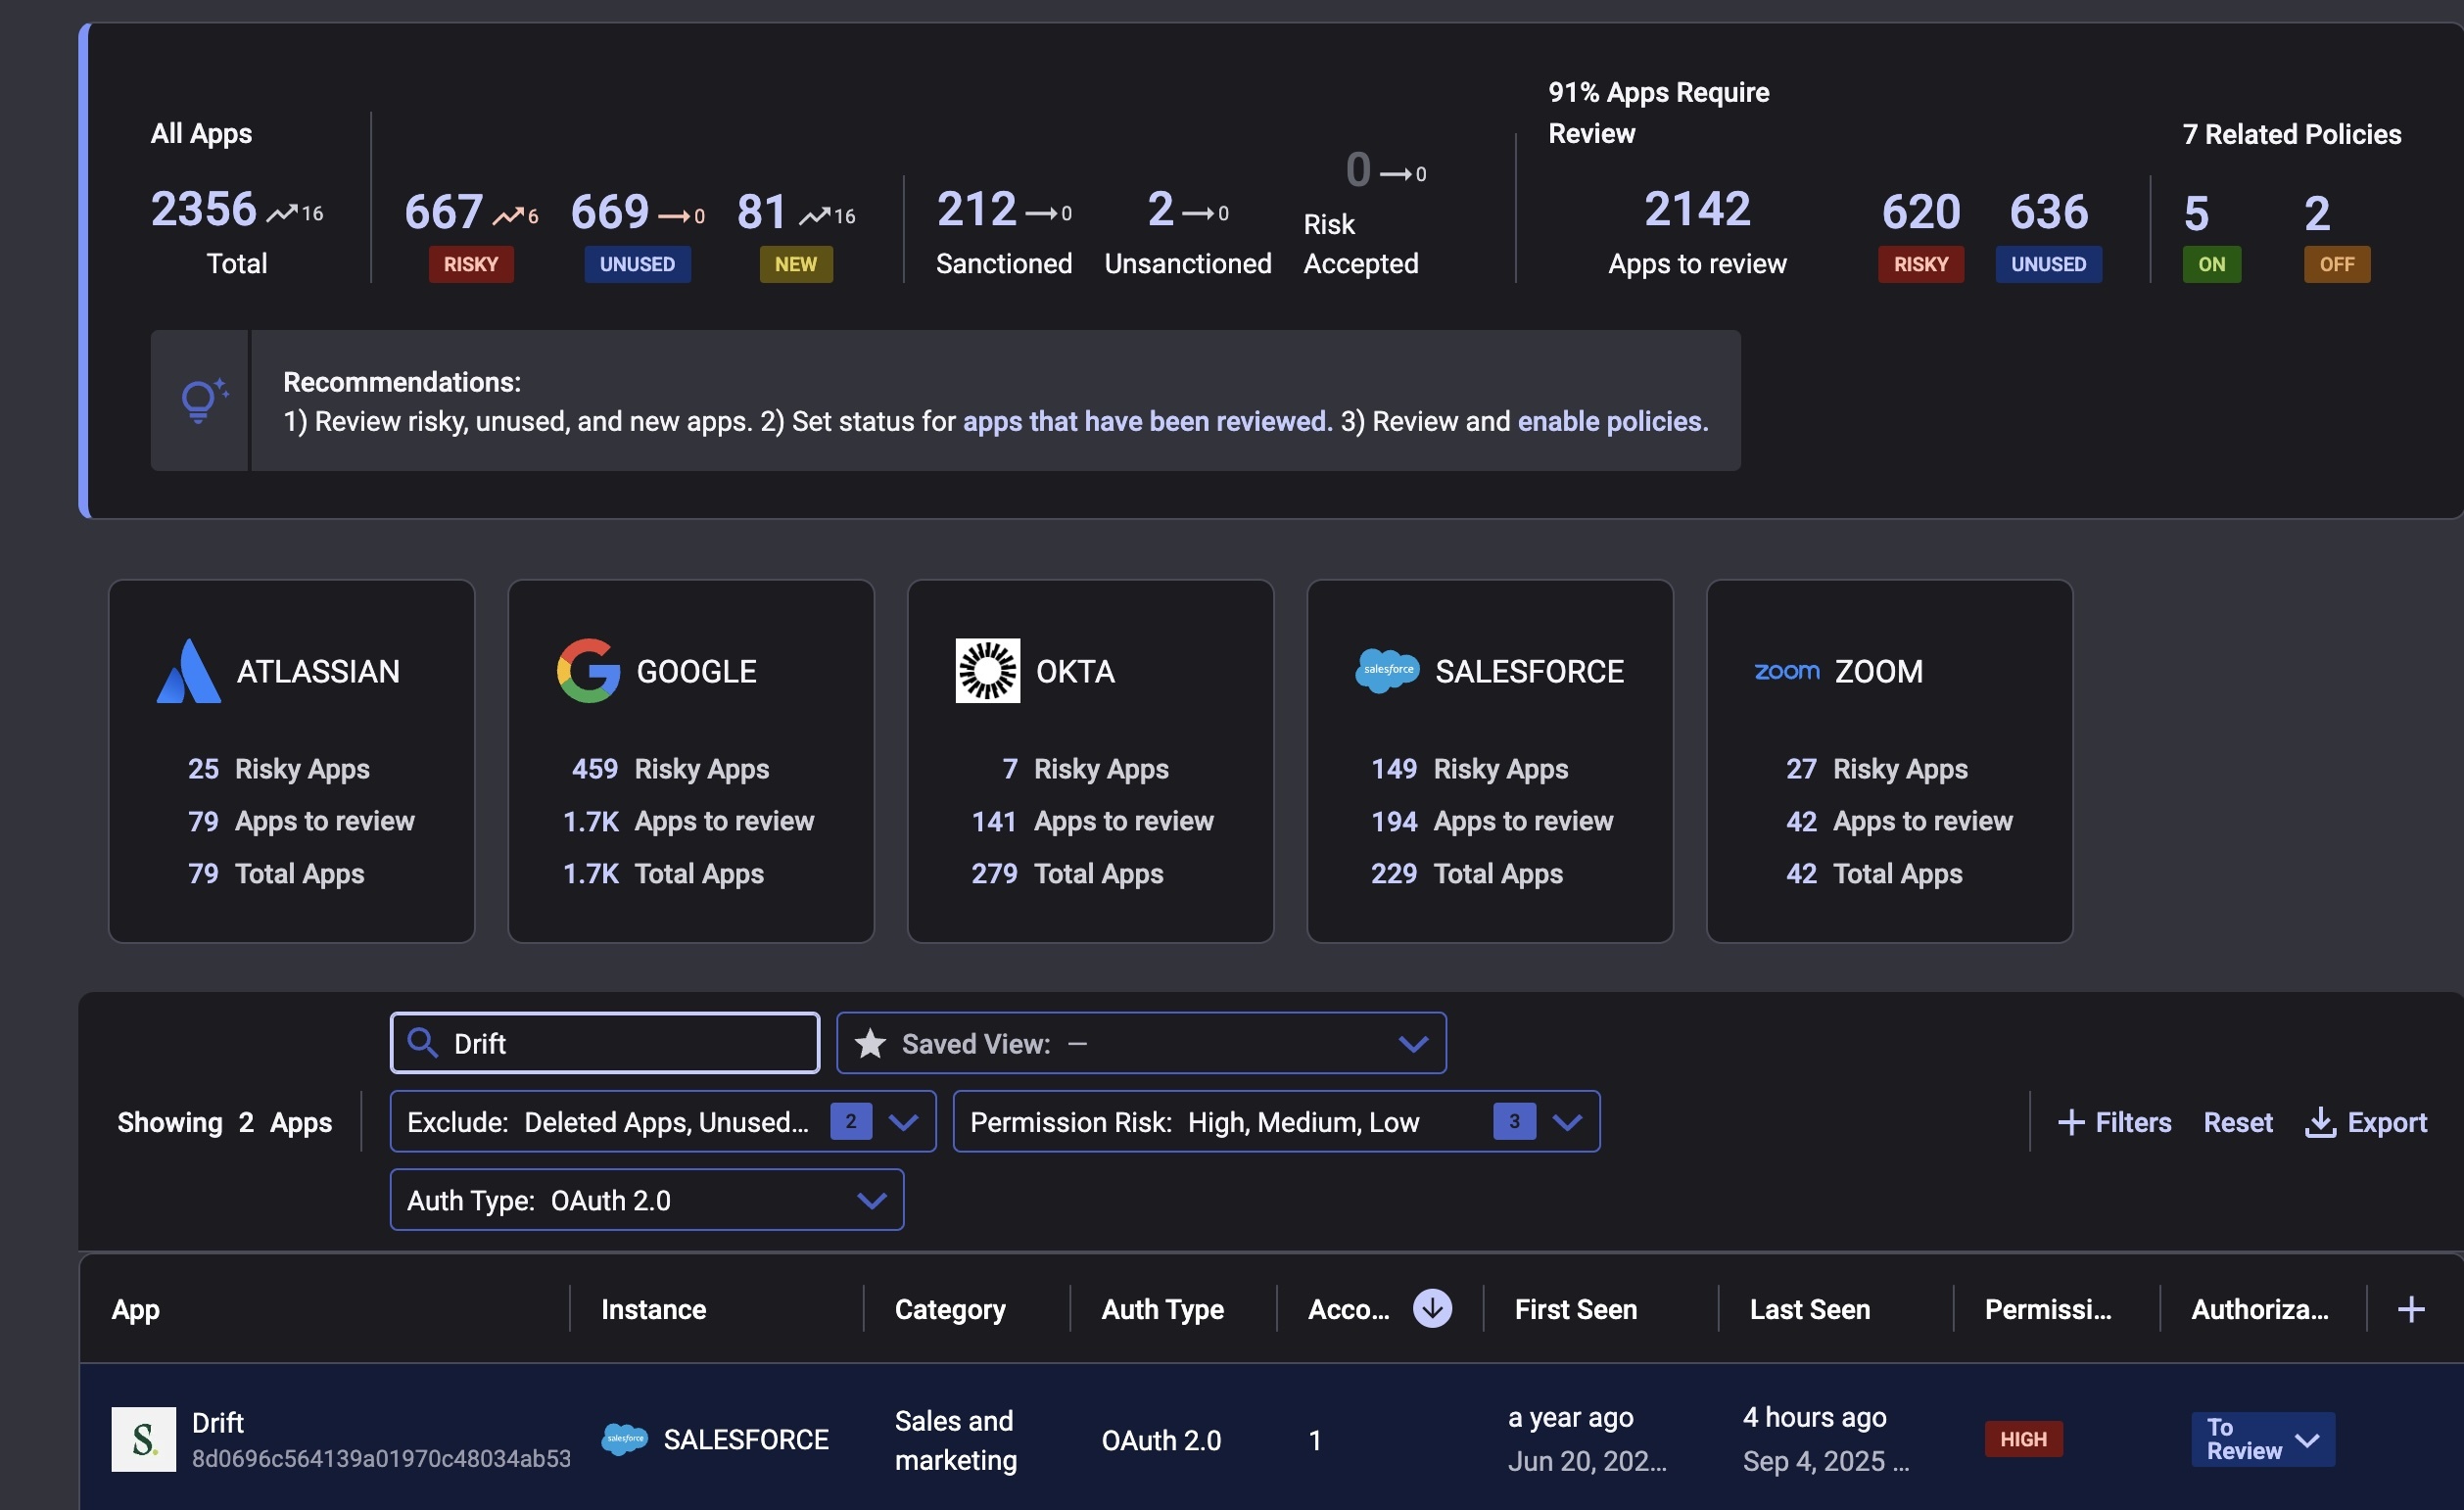Click the Atlassian logo icon
This screenshot has width=2464, height=1510.
click(188, 671)
